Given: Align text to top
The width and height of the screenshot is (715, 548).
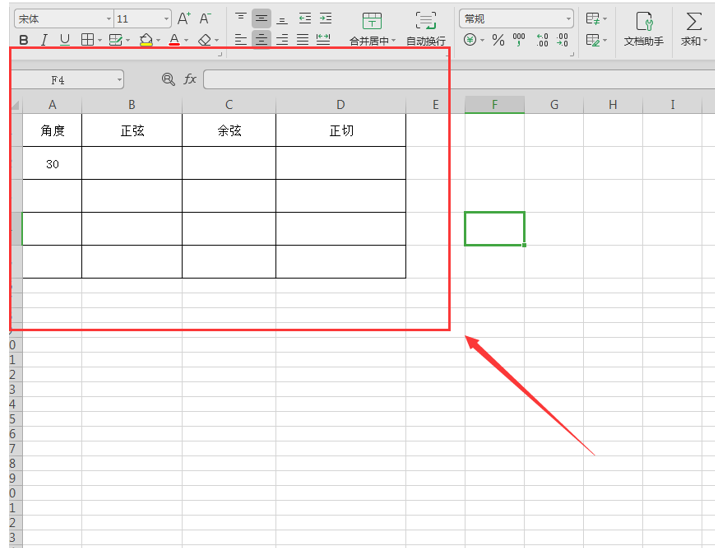Looking at the screenshot, I should point(240,18).
